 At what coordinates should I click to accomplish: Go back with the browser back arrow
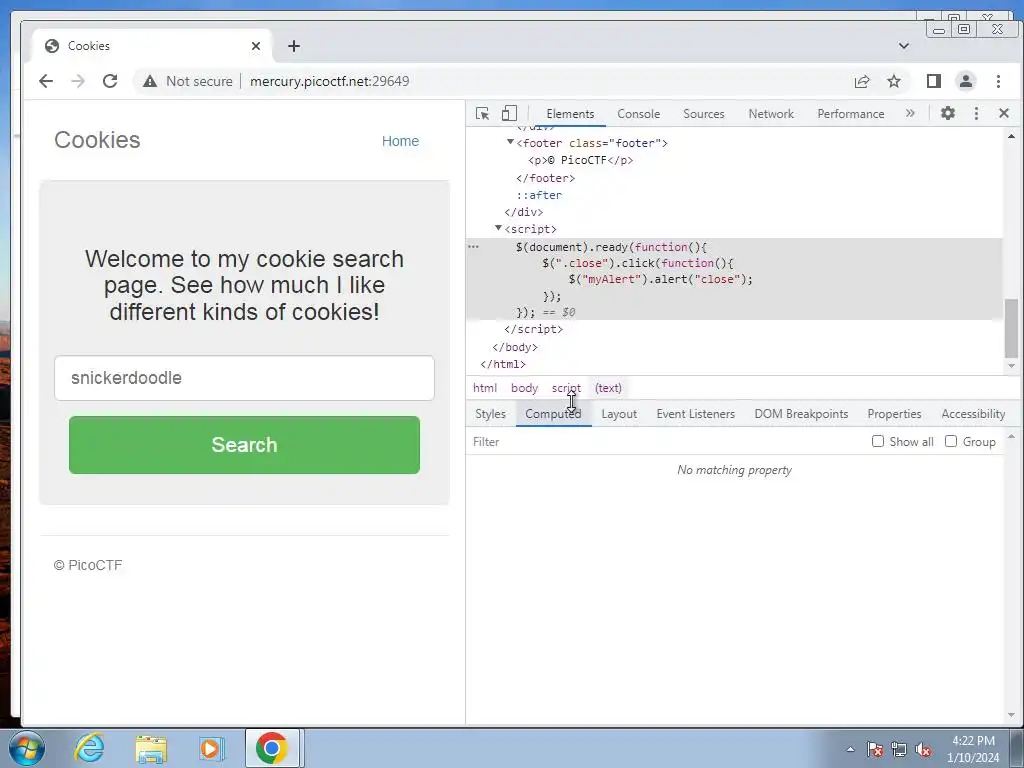tap(46, 81)
